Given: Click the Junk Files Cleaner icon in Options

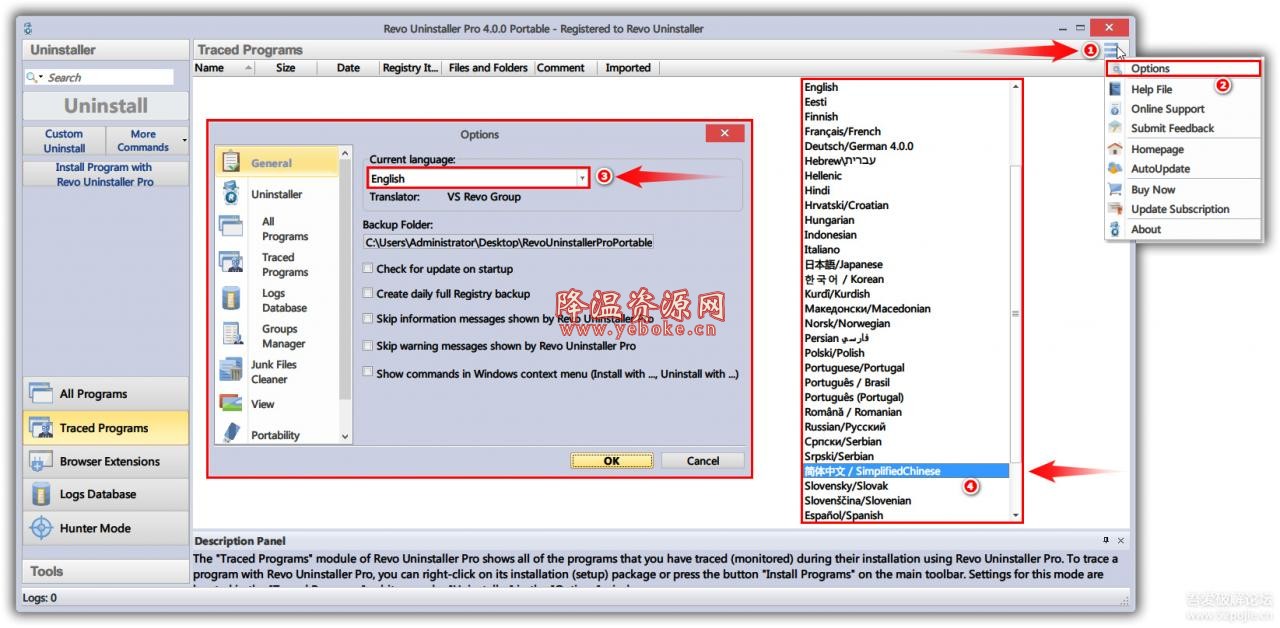Looking at the screenshot, I should (x=231, y=370).
